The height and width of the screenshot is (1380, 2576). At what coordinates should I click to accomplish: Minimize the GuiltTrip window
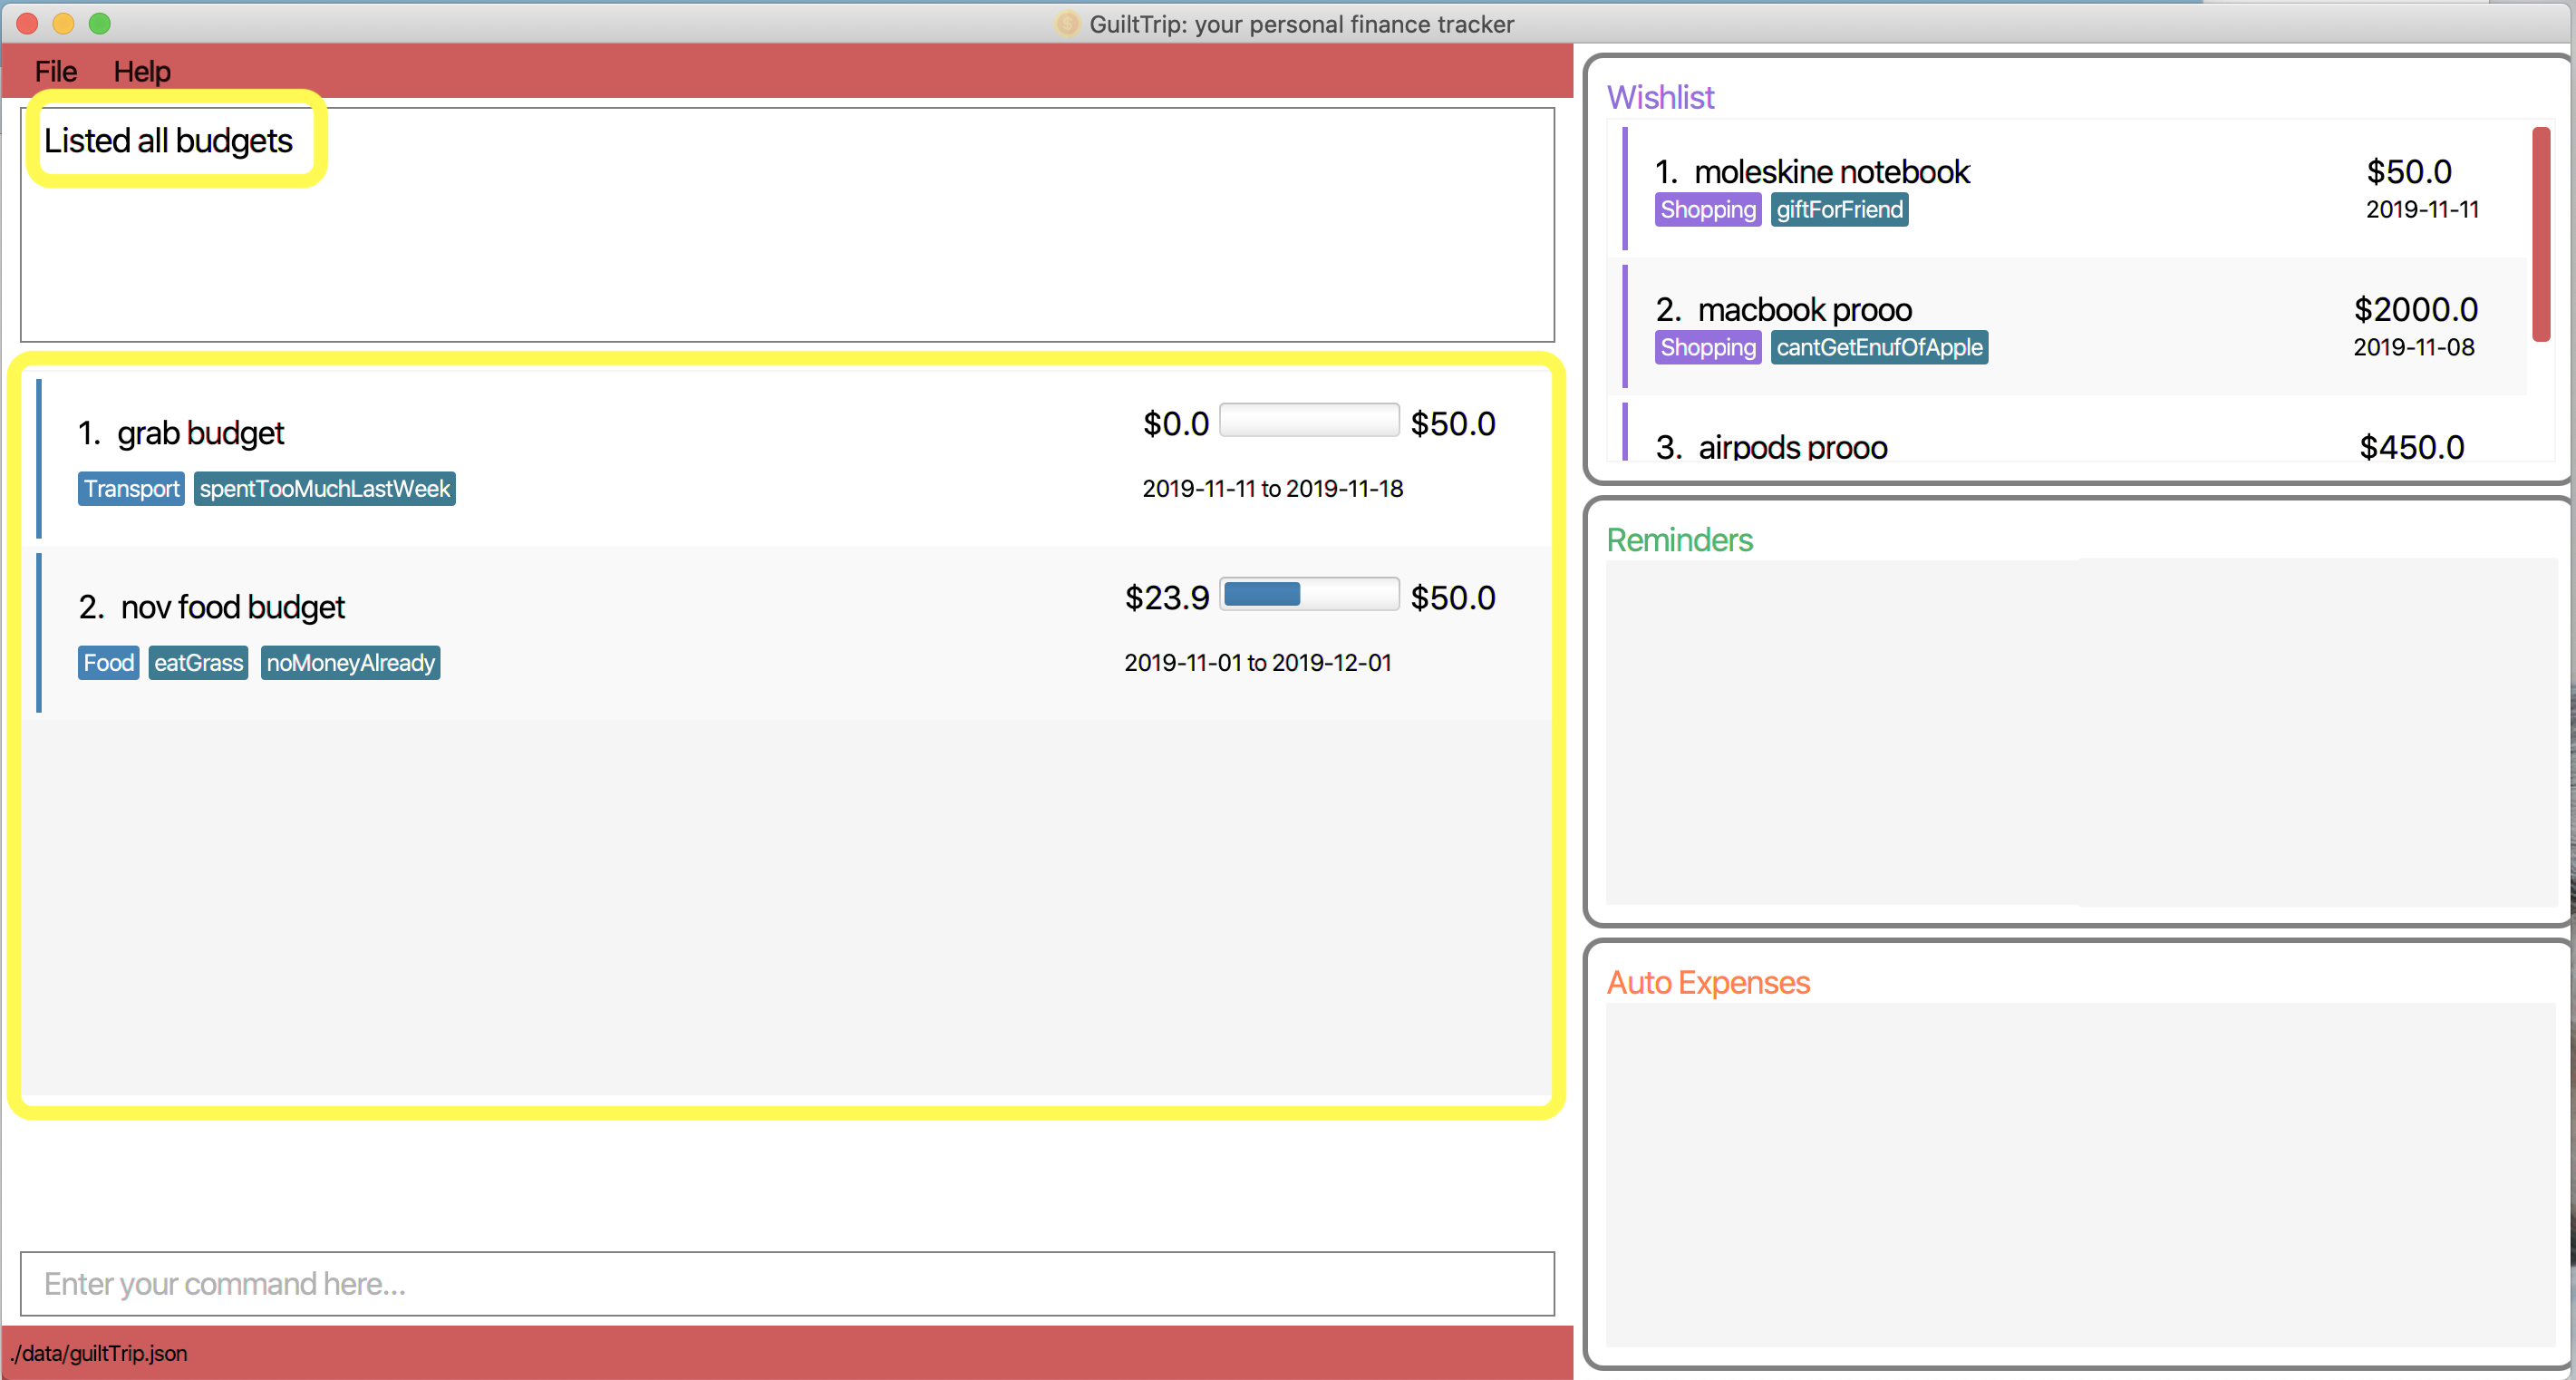tap(63, 23)
